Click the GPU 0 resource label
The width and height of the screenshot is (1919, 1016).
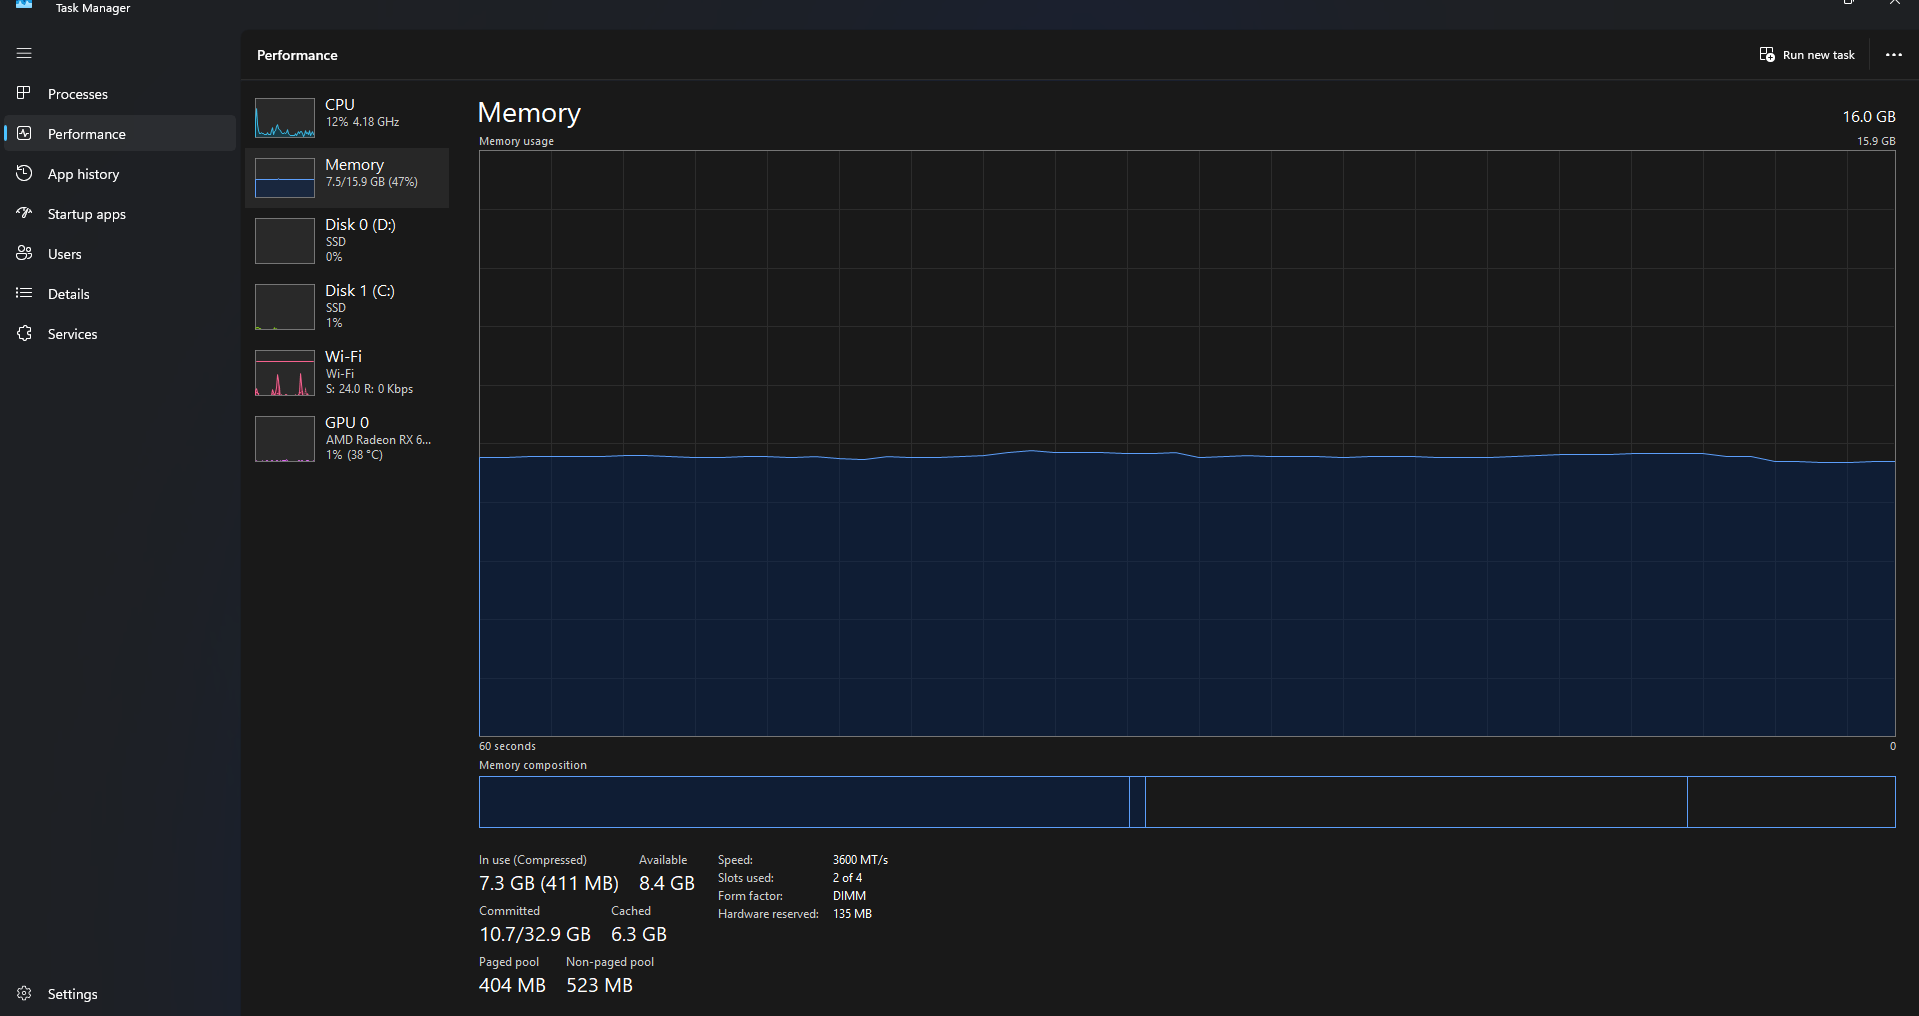coord(347,422)
